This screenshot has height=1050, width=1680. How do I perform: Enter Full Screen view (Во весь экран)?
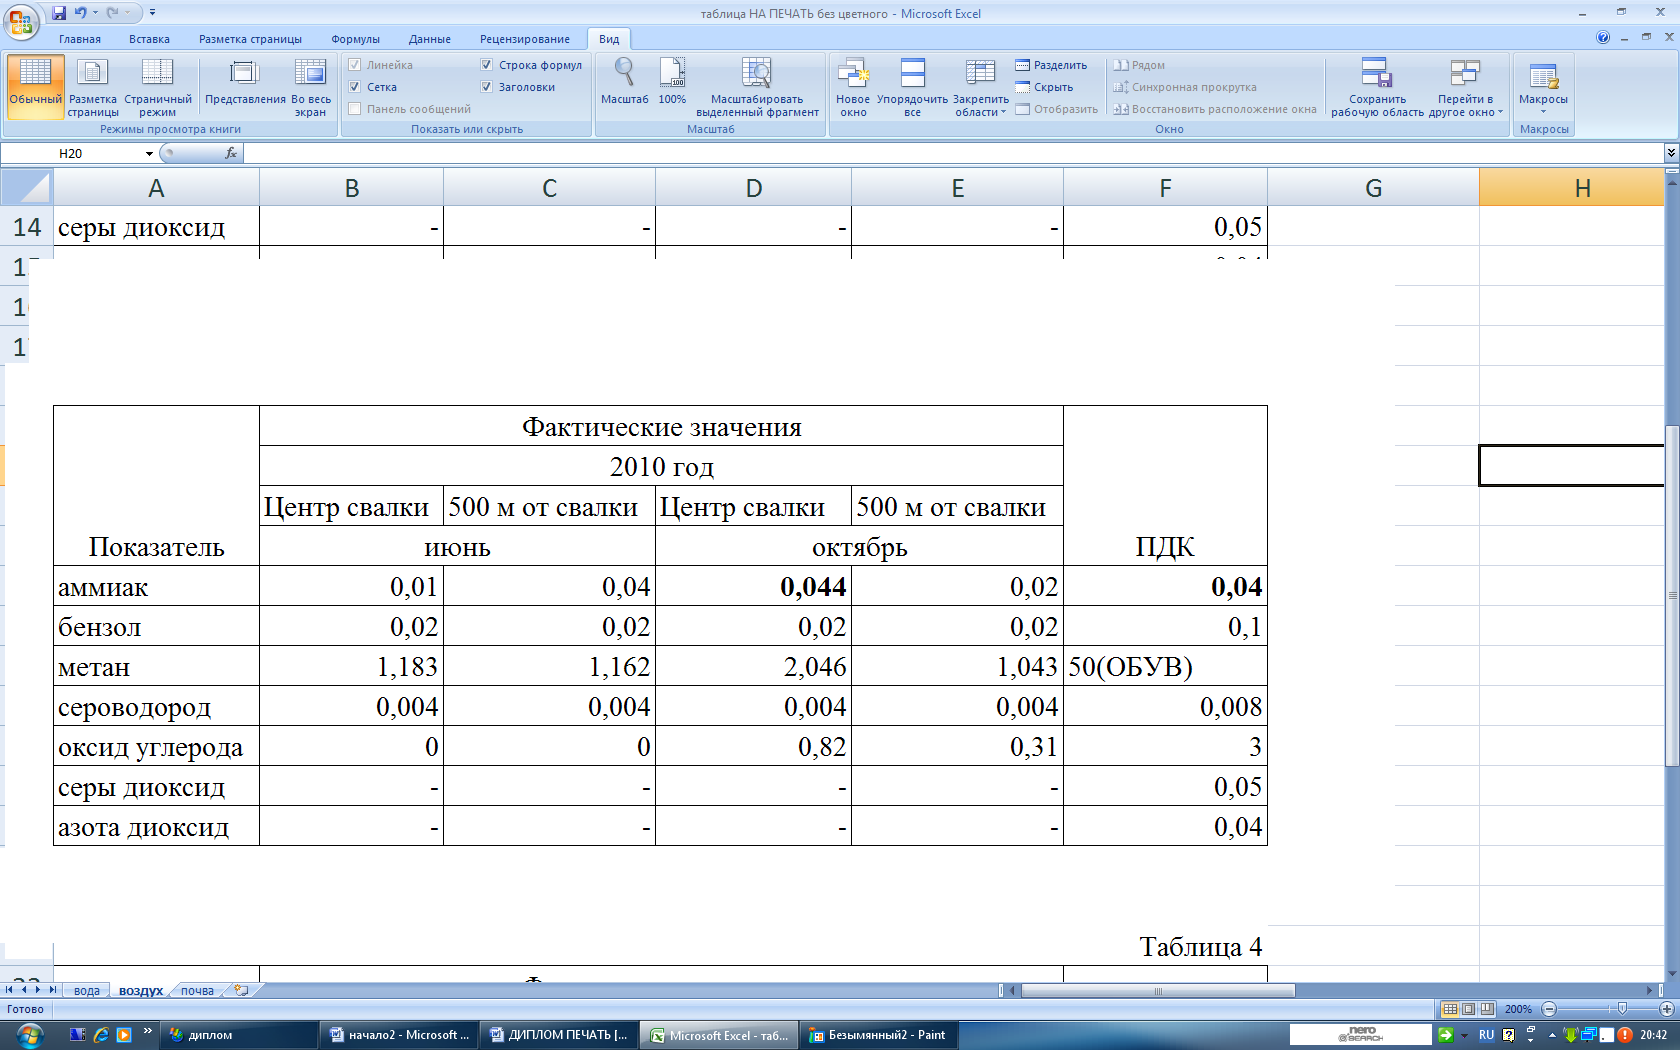coord(310,87)
